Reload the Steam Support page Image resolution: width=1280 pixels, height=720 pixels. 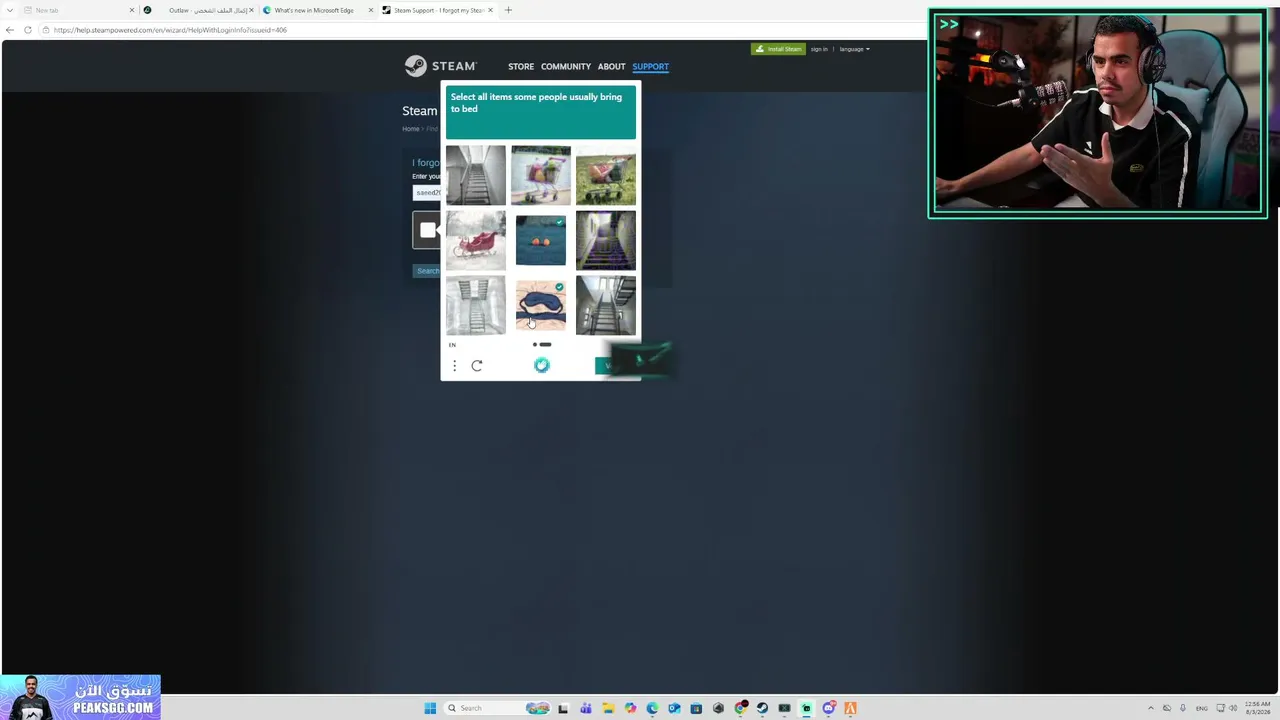(x=27, y=30)
